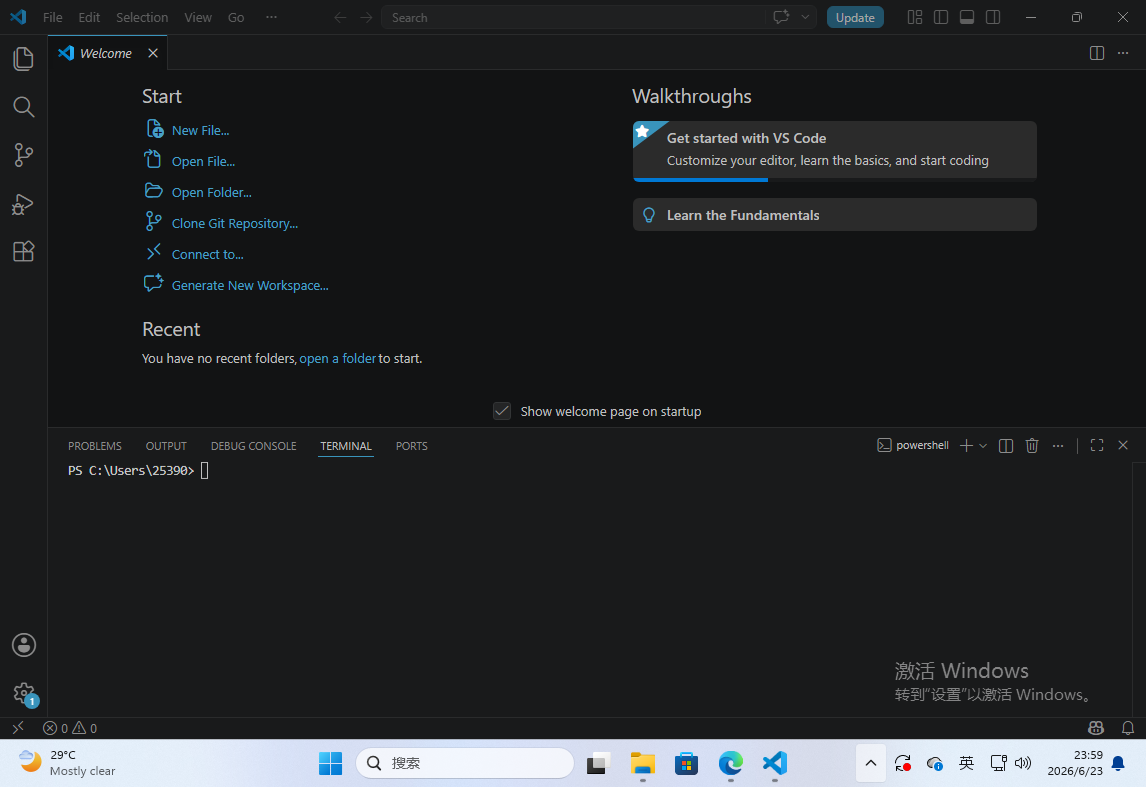Switch to the OUTPUT panel tab
This screenshot has height=787, width=1146.
coord(166,446)
